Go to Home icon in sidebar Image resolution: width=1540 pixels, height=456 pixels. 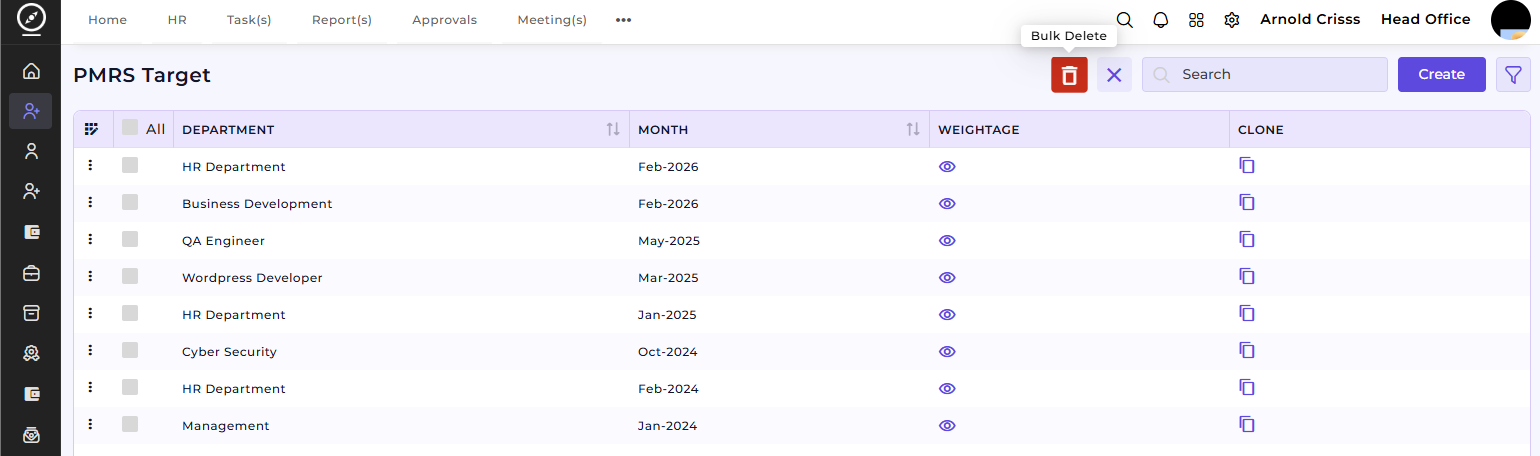(x=31, y=71)
